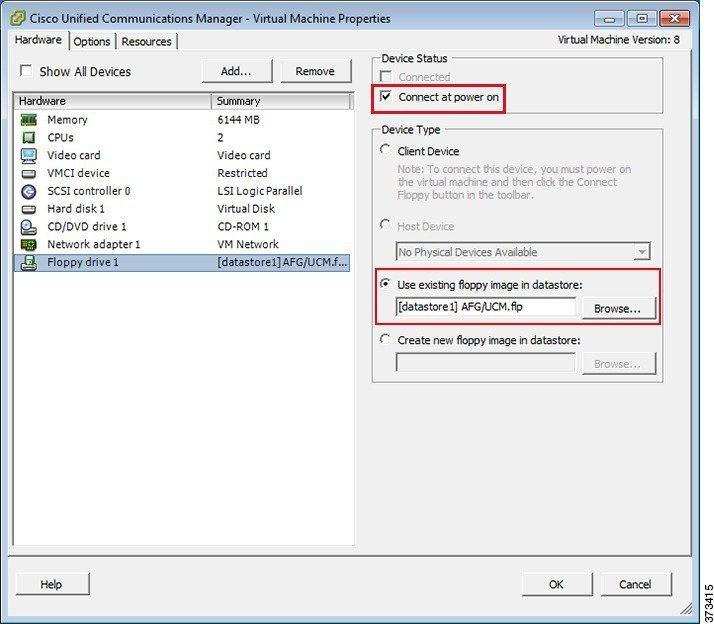714x624 pixels.
Task: Click the VMCI device icon
Action: click(x=29, y=174)
